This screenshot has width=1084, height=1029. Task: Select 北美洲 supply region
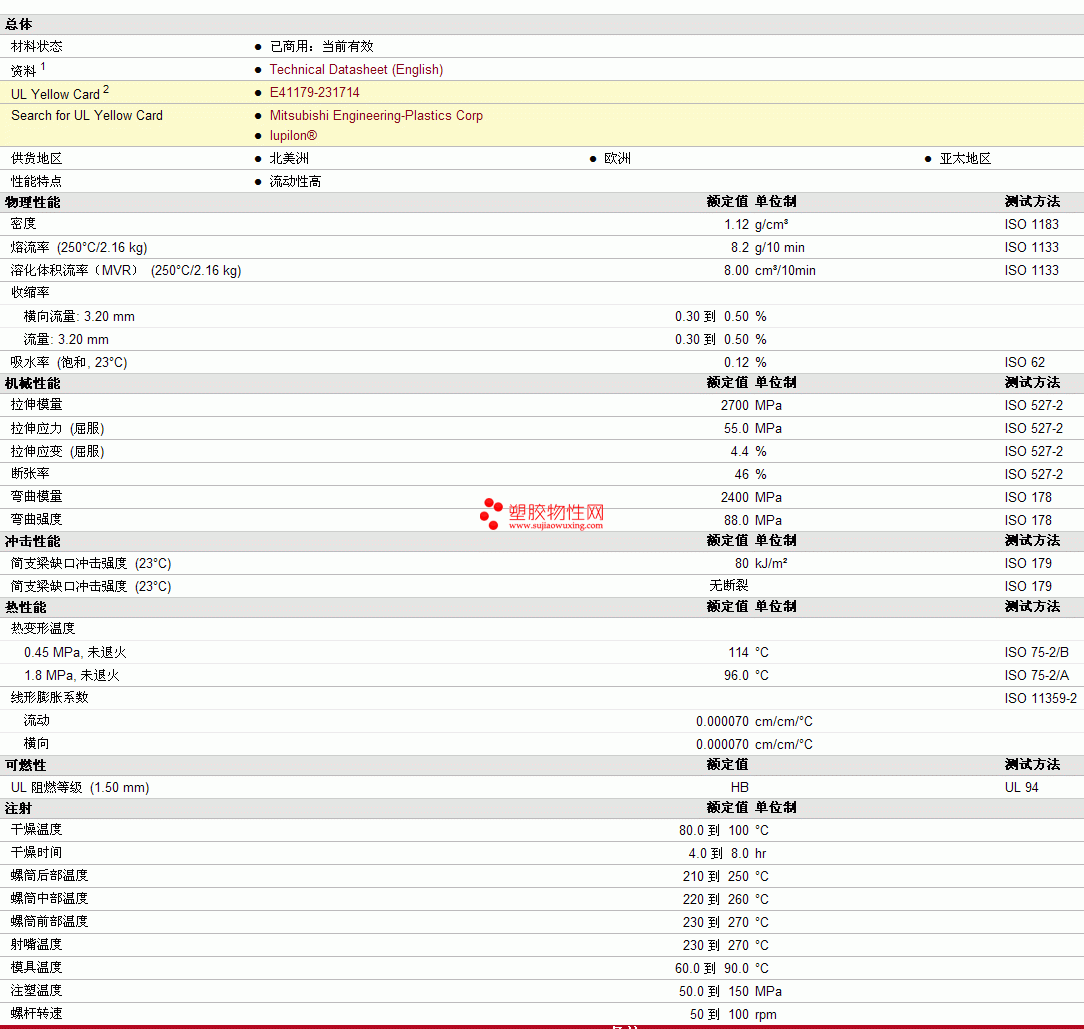pos(289,158)
